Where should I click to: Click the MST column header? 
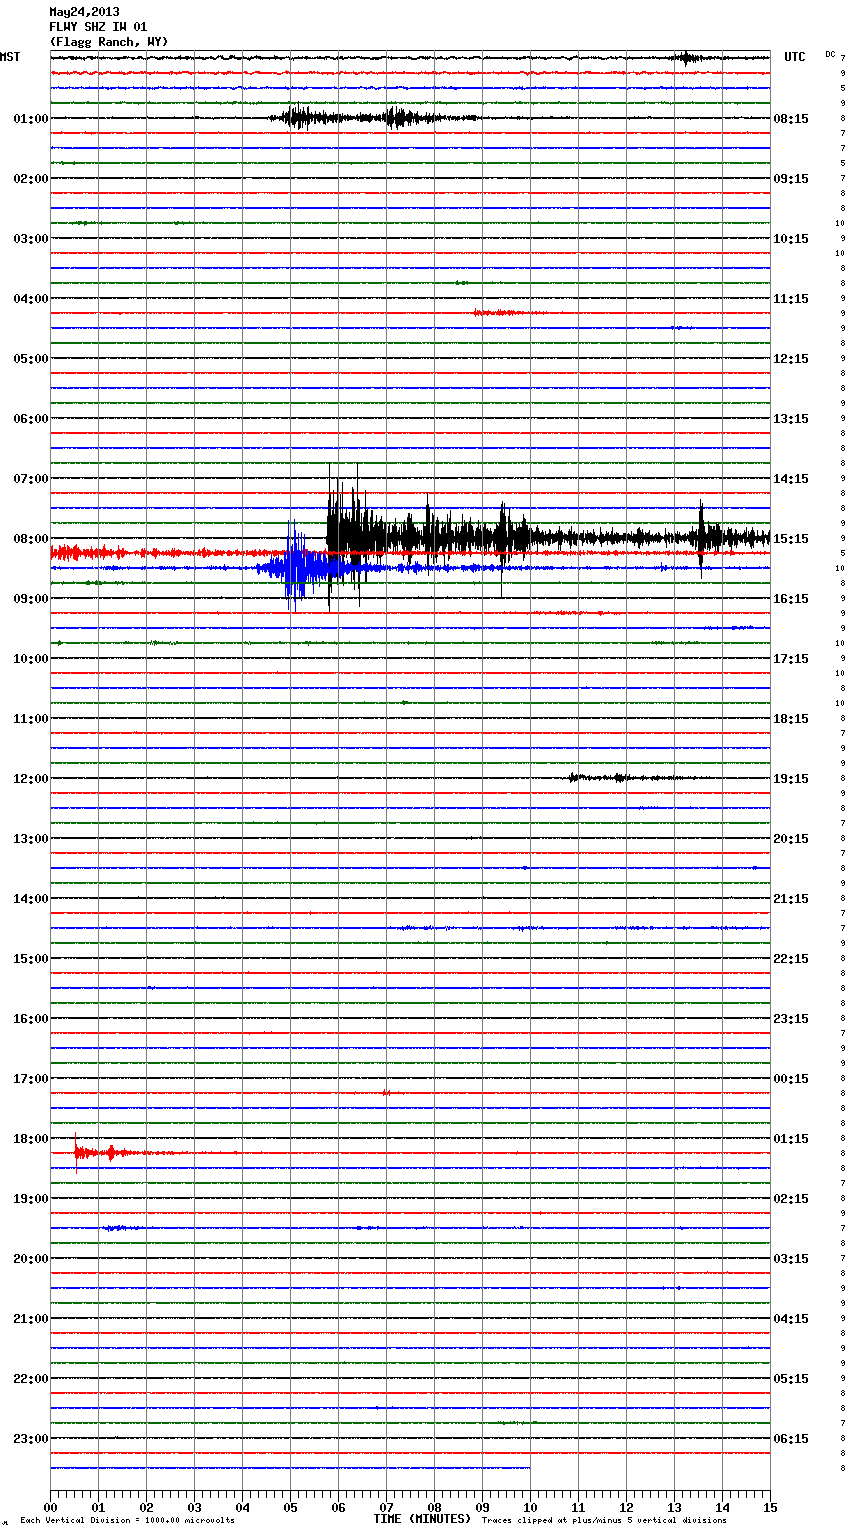(x=10, y=57)
